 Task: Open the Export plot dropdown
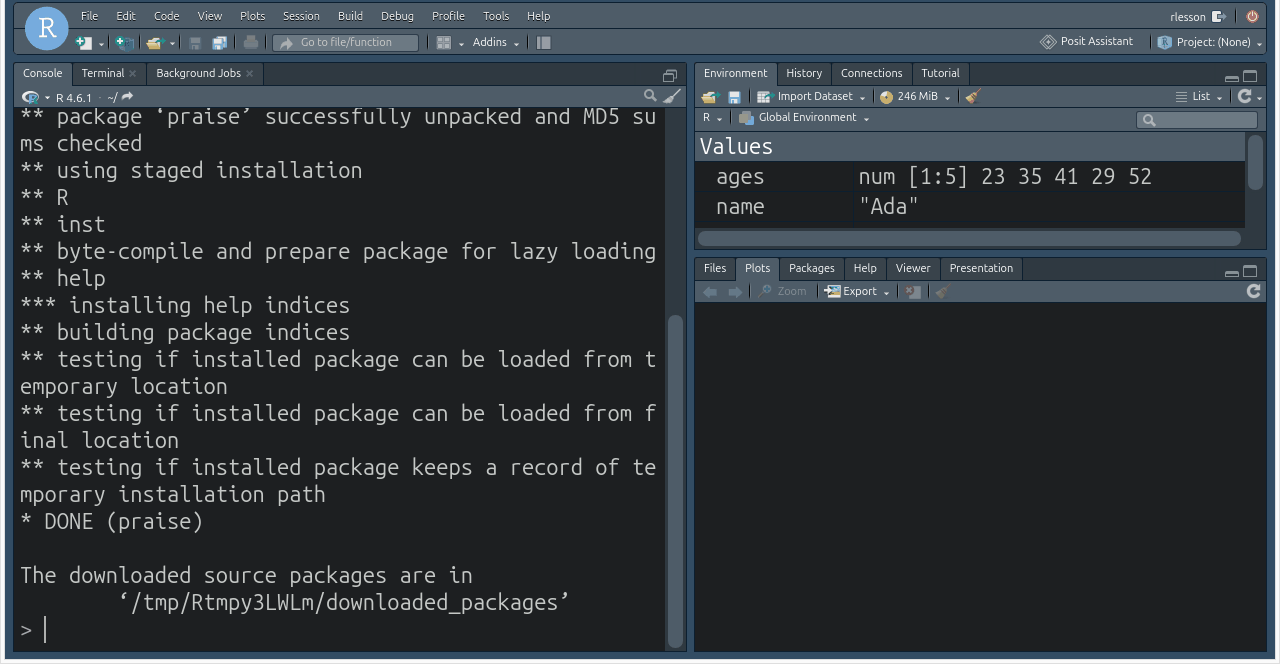[x=857, y=292]
